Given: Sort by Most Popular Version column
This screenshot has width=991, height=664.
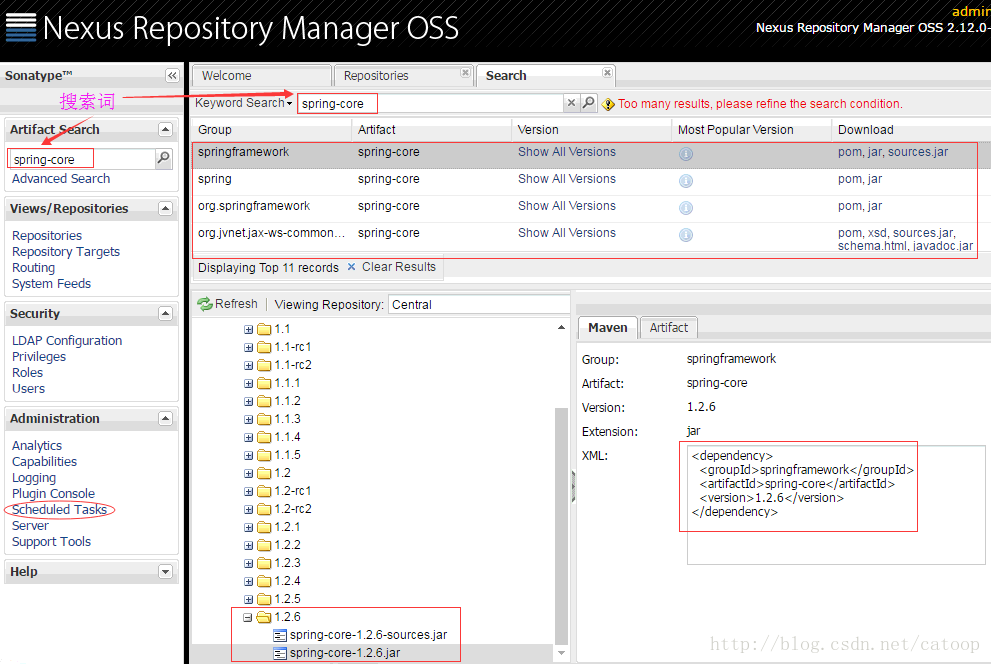Looking at the screenshot, I should pyautogui.click(x=751, y=130).
